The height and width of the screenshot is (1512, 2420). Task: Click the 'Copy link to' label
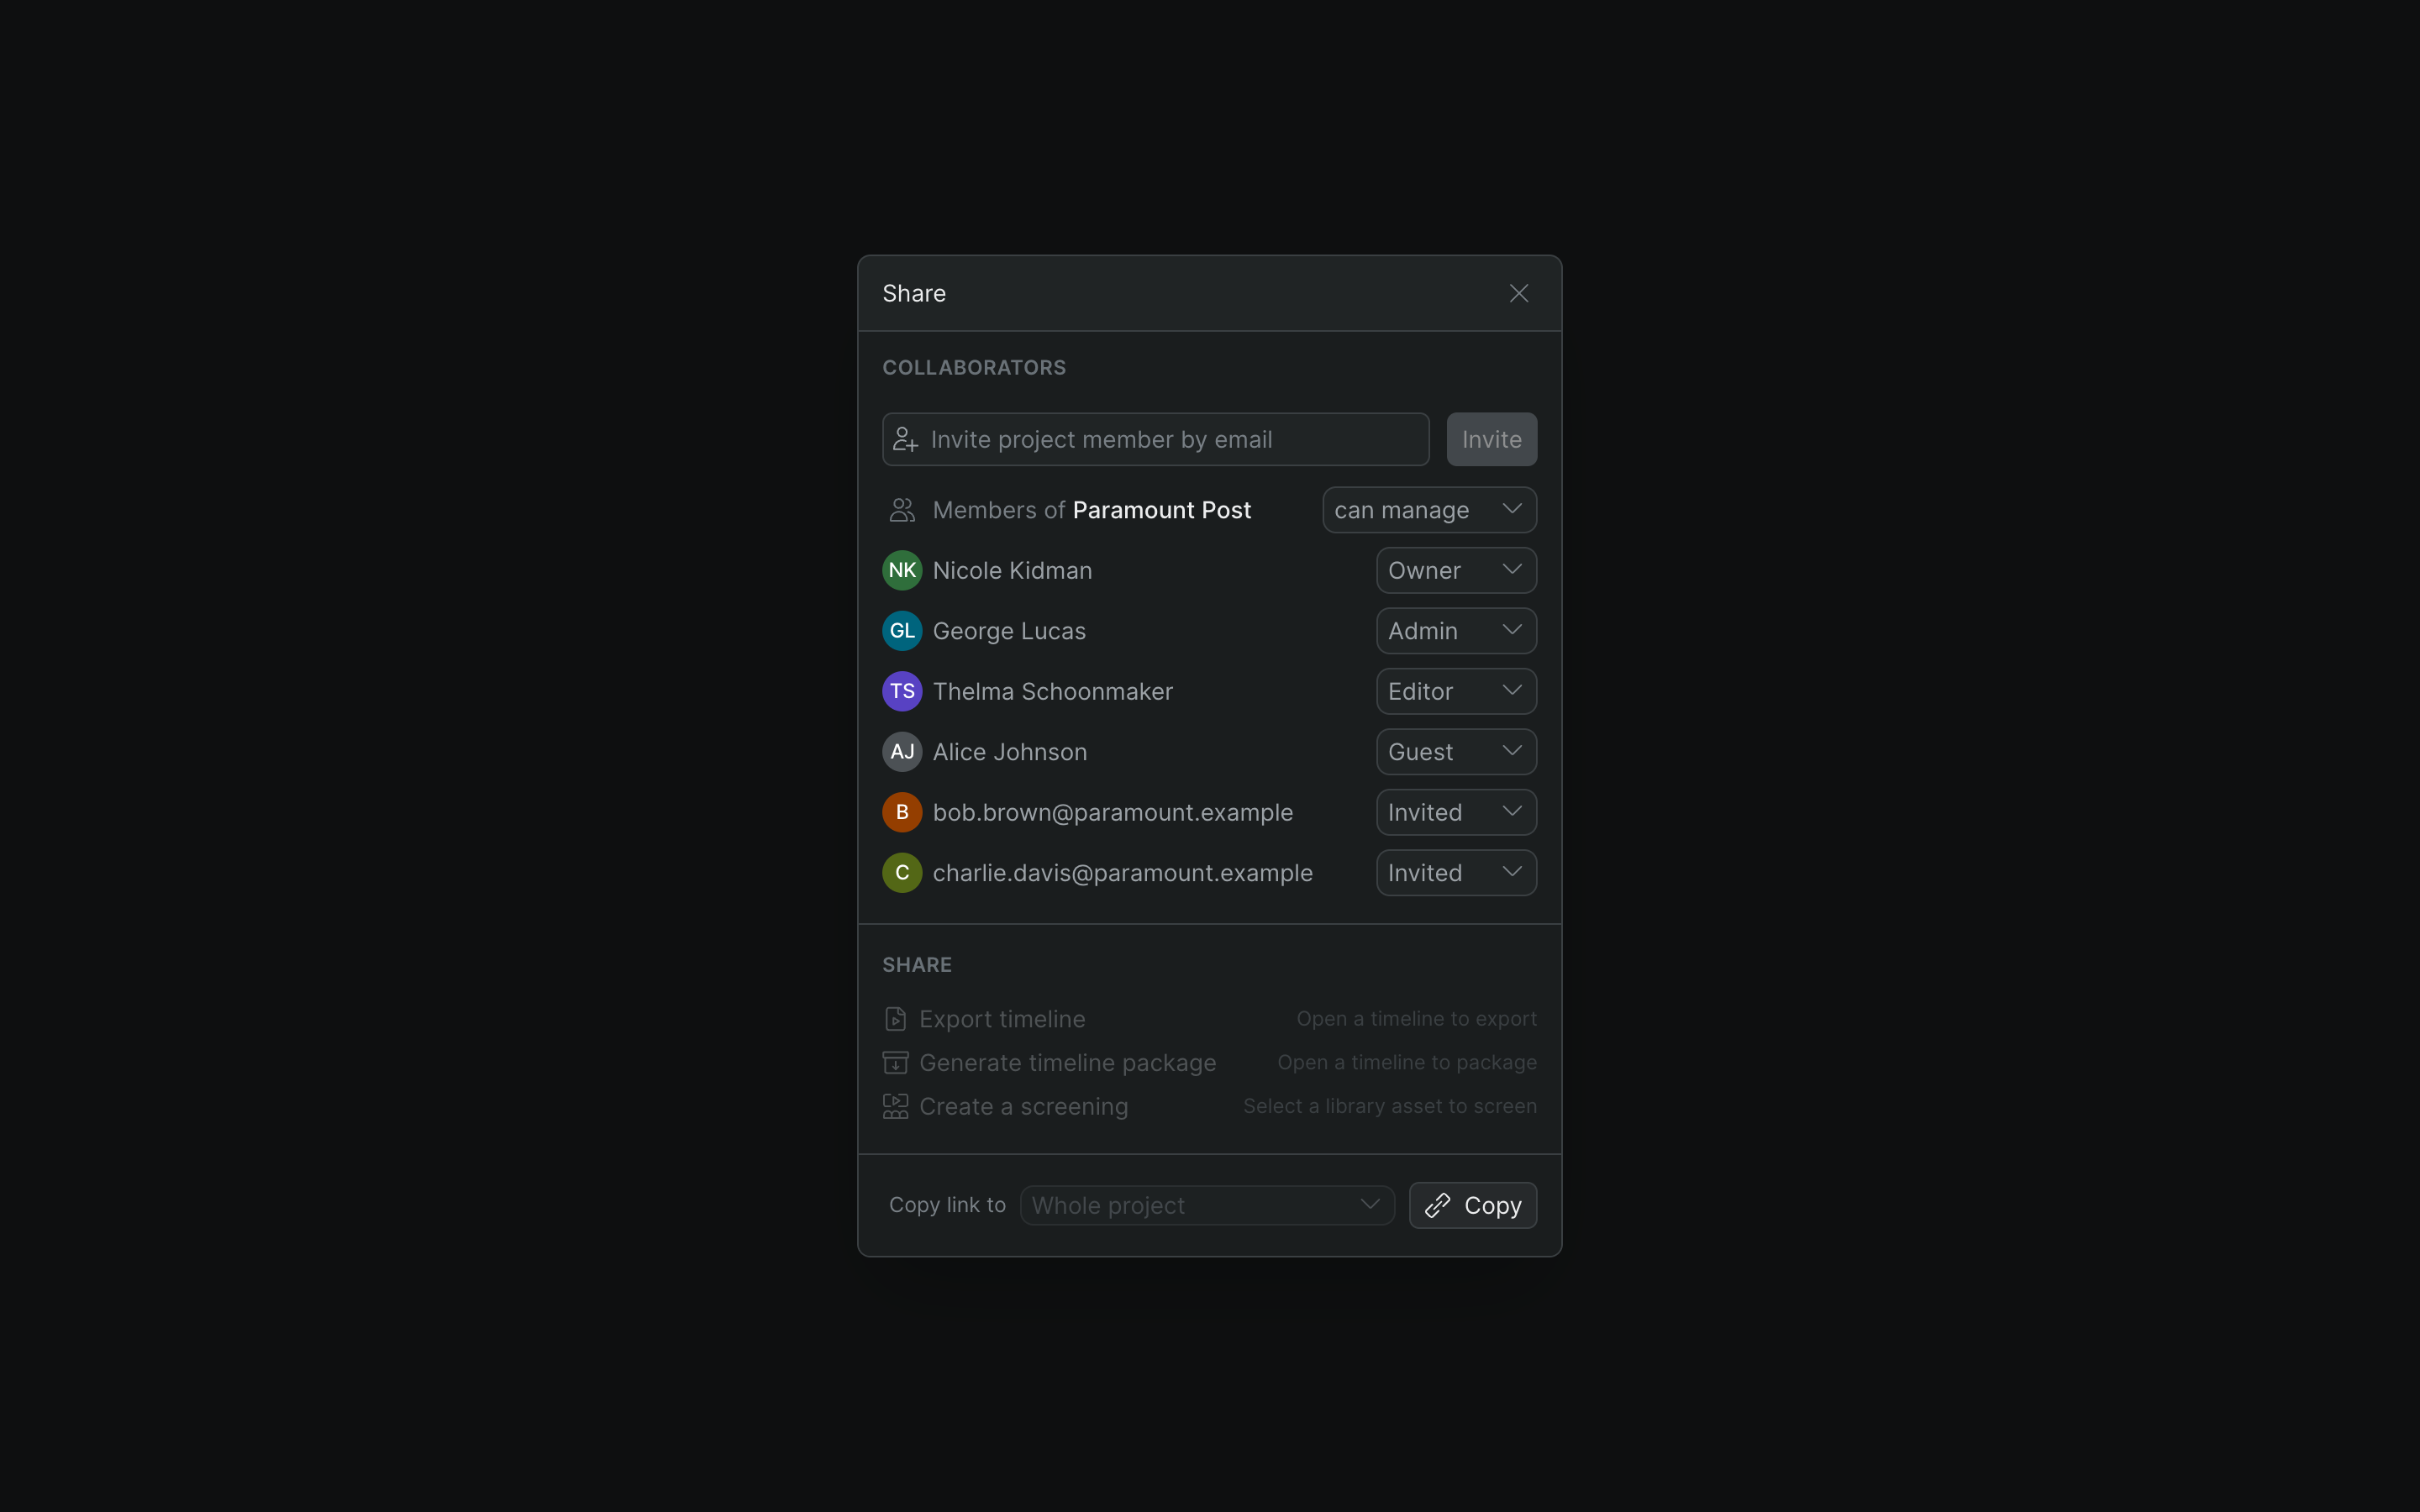point(947,1205)
